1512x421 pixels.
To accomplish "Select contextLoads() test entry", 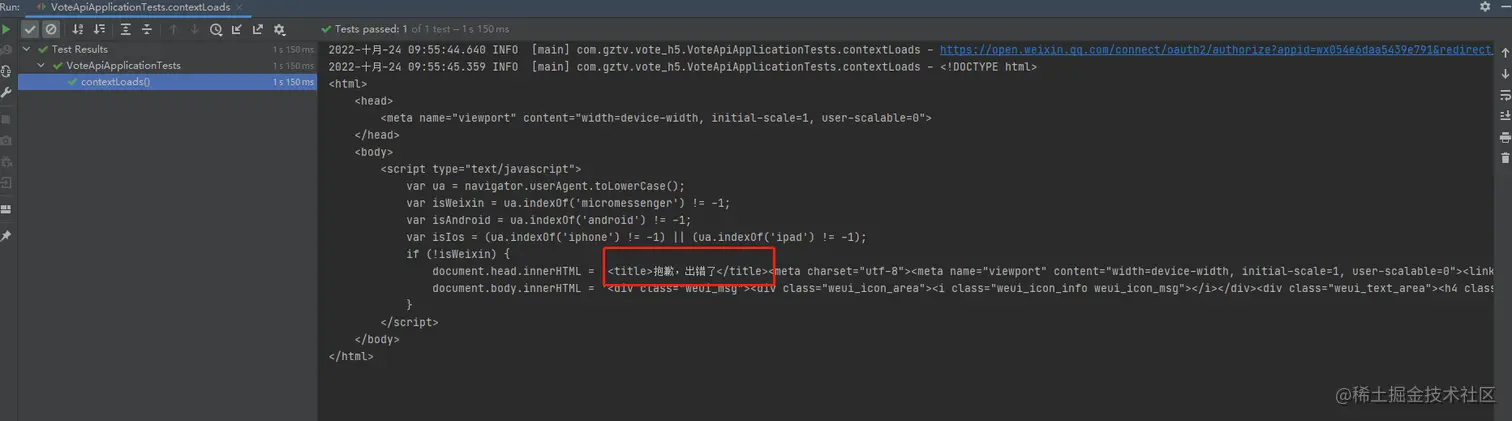I will click(x=168, y=82).
